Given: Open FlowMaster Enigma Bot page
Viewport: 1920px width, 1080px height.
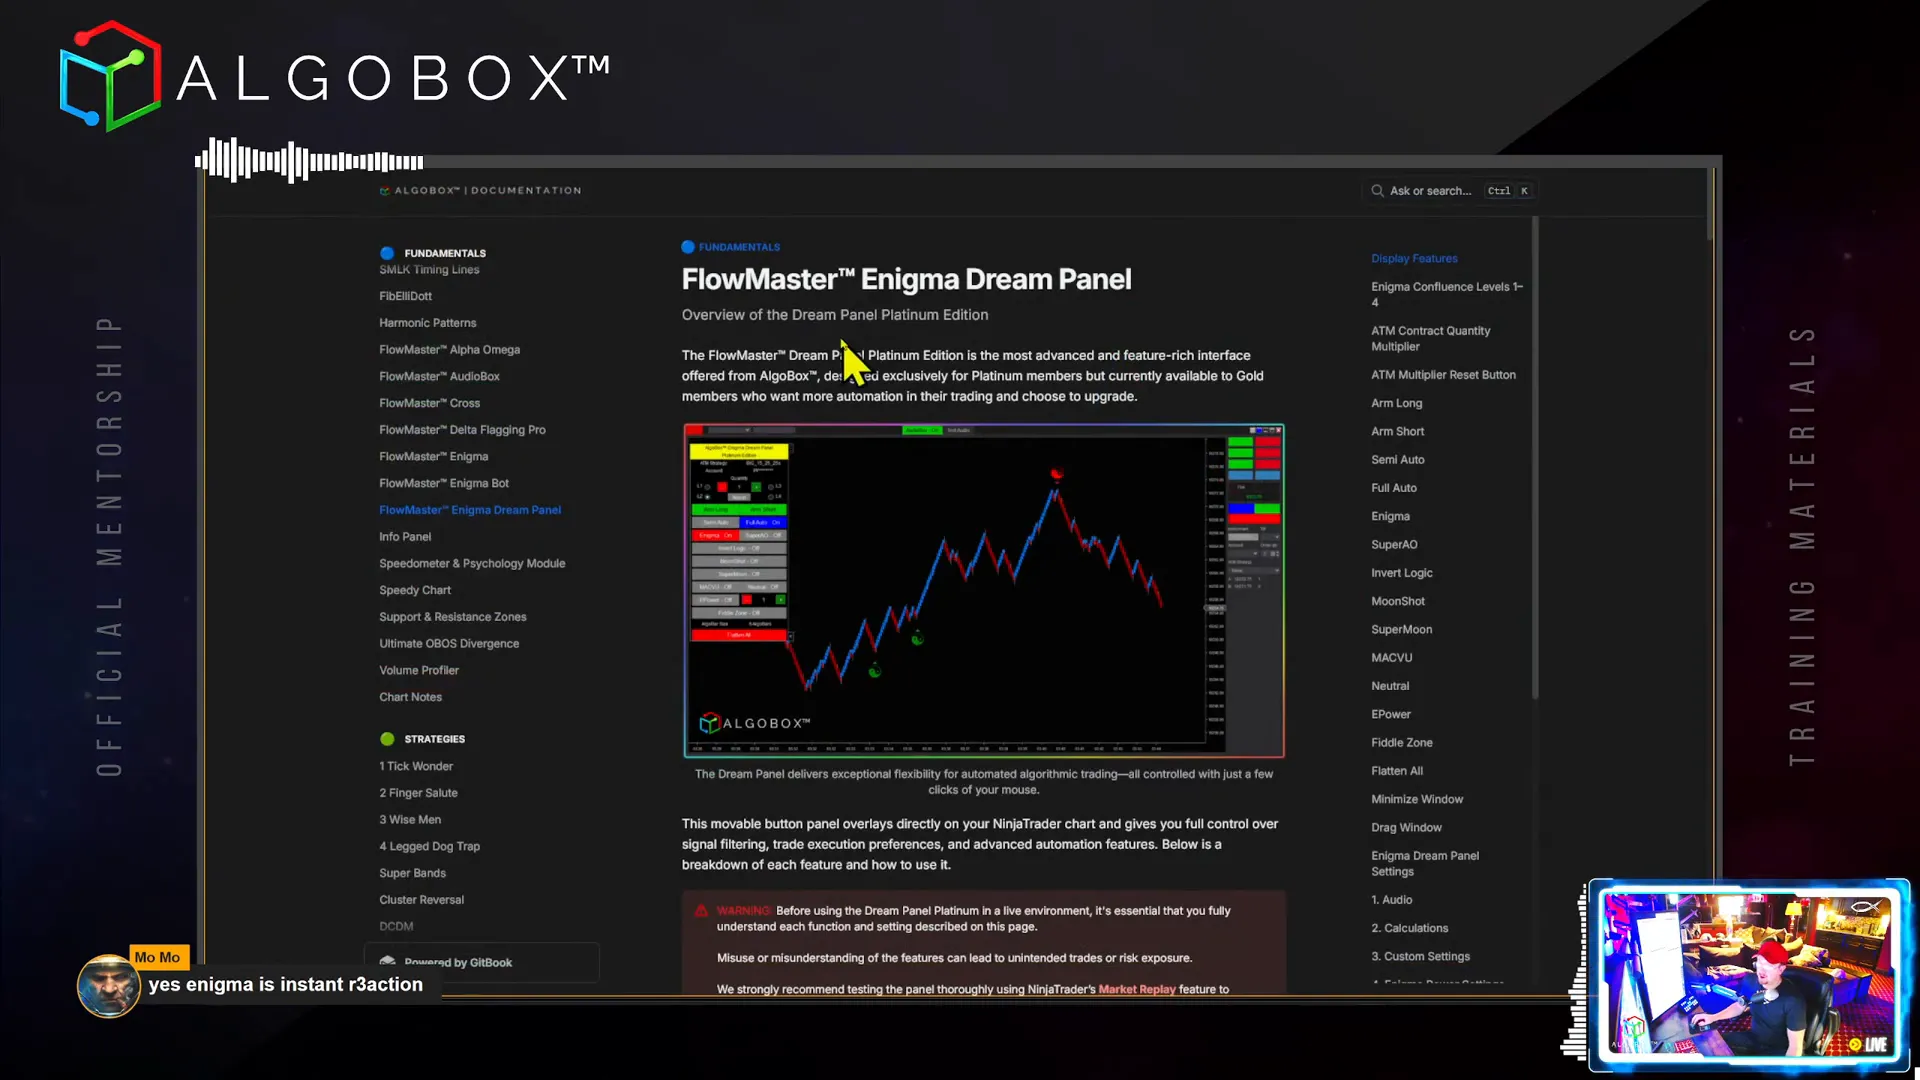Looking at the screenshot, I should click(444, 484).
